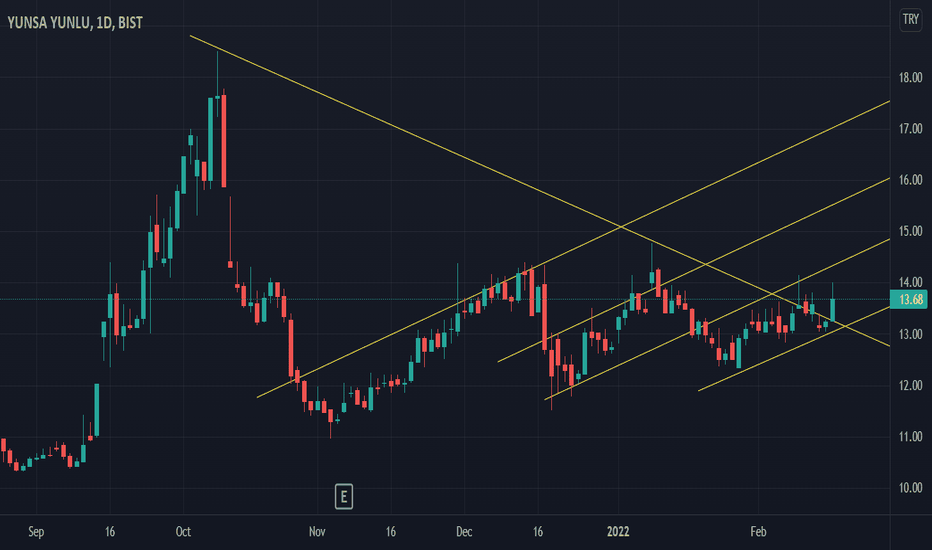Viewport: 932px width, 550px height.
Task: Click the tall red candle after October peak
Action: click(224, 141)
